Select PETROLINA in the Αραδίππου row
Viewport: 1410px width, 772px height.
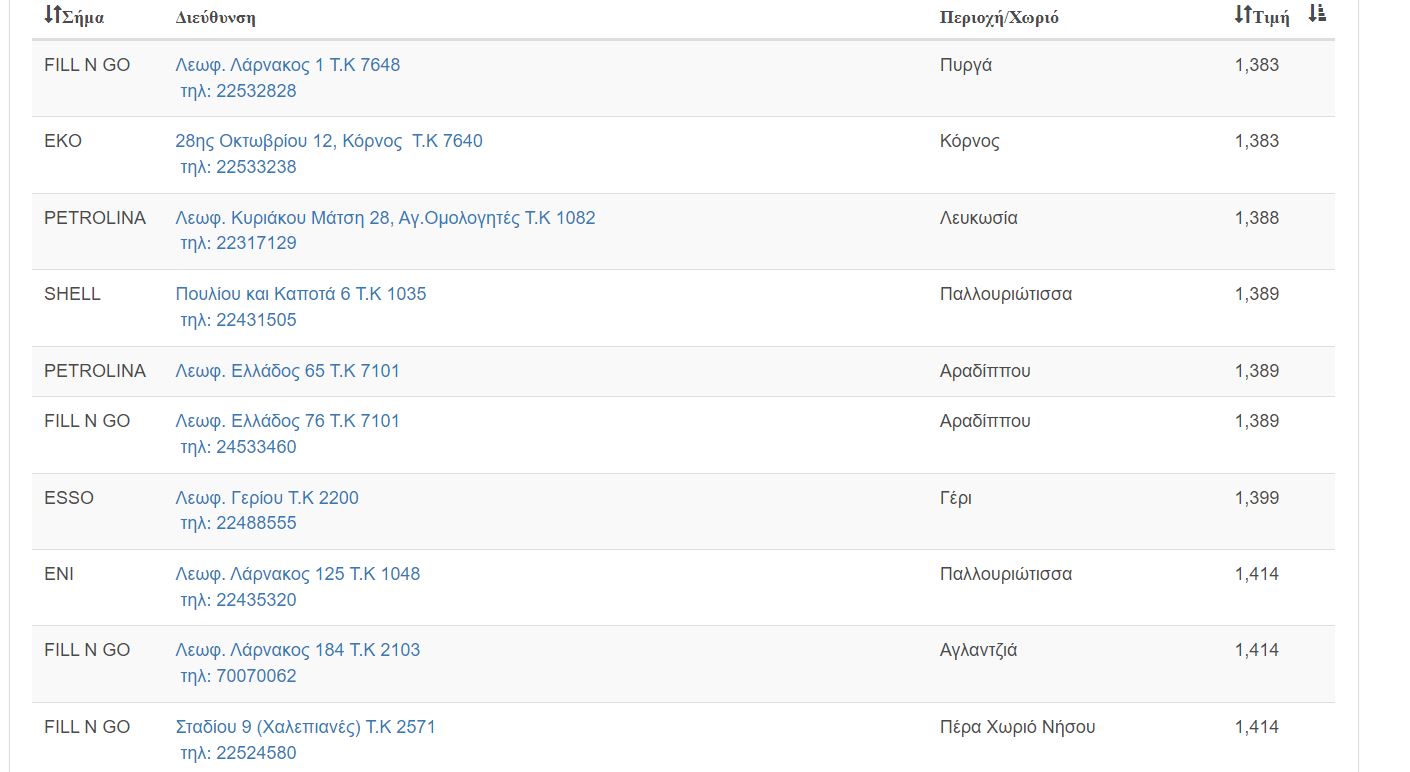95,371
